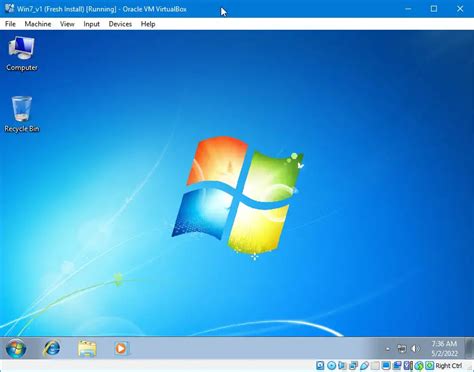Screen dimensions: 474x372
Task: Close the VirtualBox VM window
Action: pyautogui.click(x=460, y=9)
